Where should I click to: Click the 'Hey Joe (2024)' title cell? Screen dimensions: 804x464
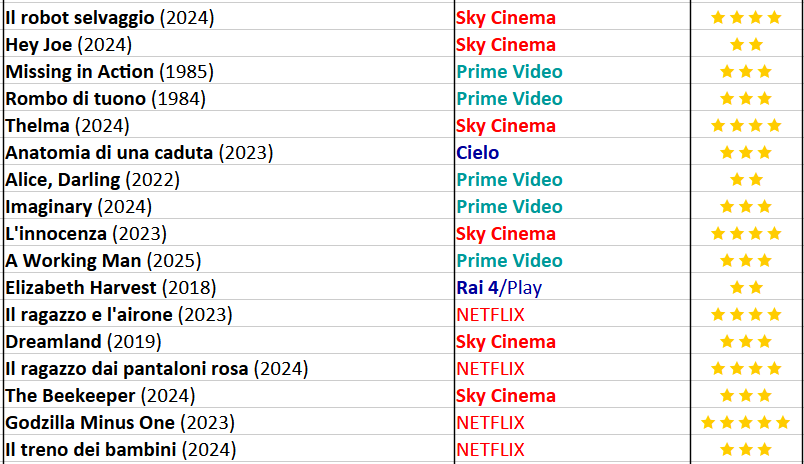(229, 44)
